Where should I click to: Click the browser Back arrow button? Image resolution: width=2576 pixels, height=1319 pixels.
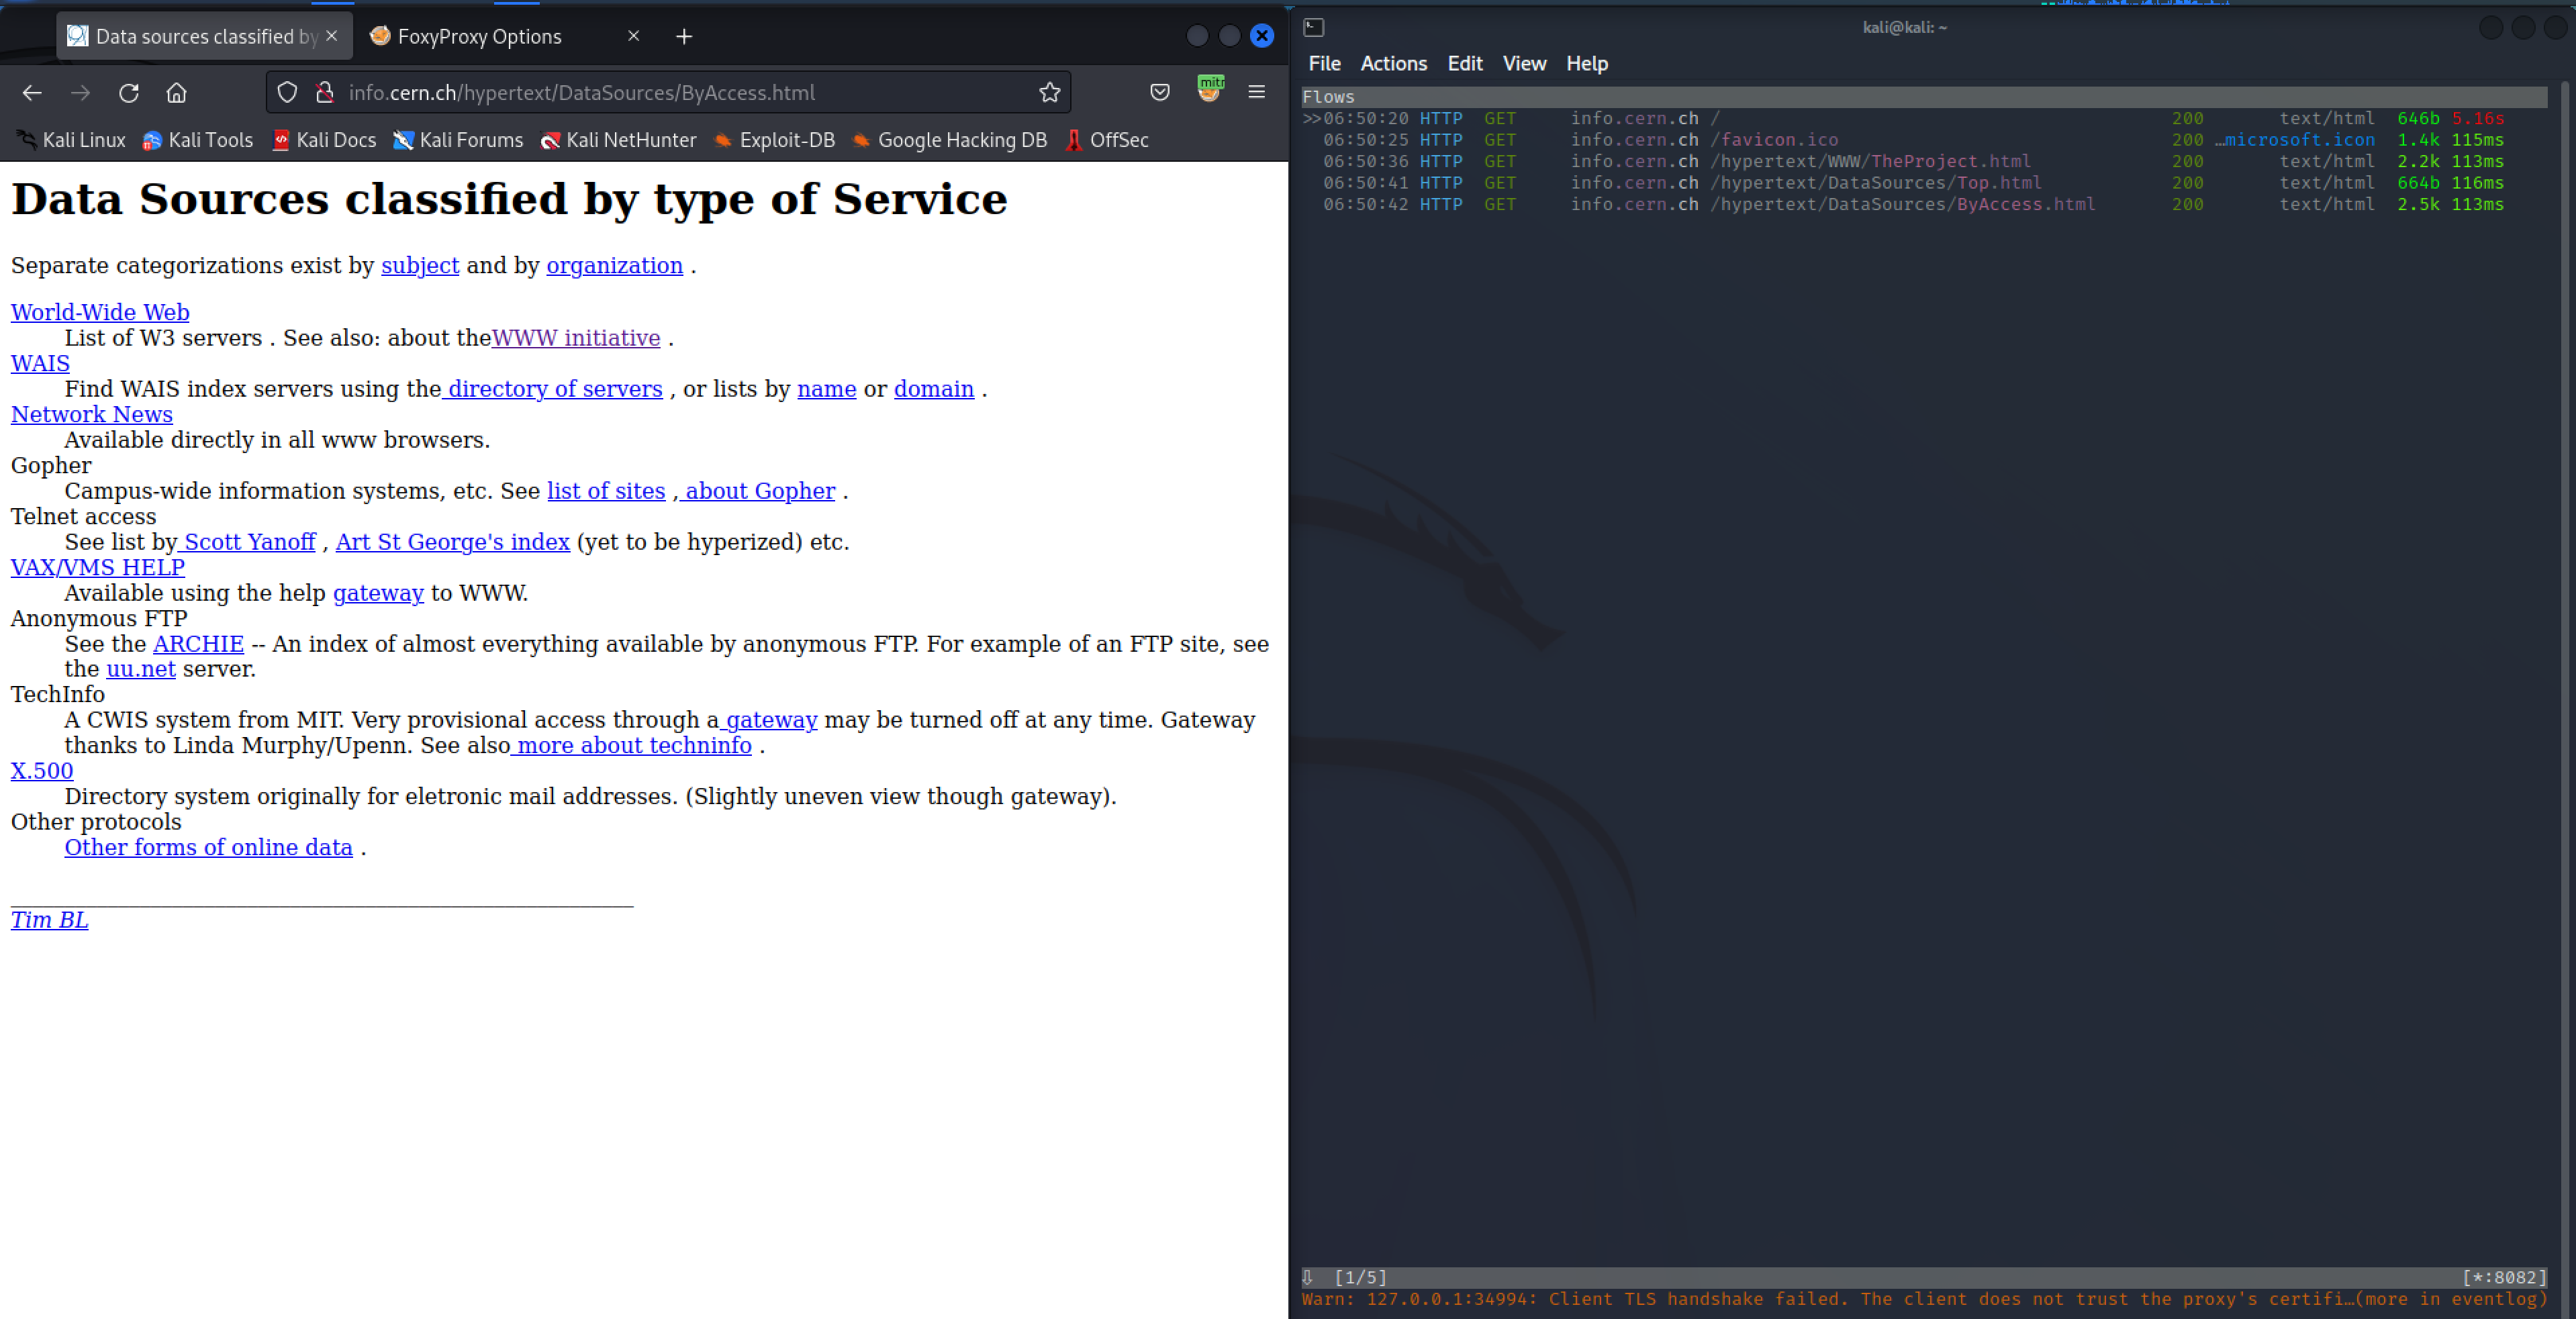coord(32,93)
